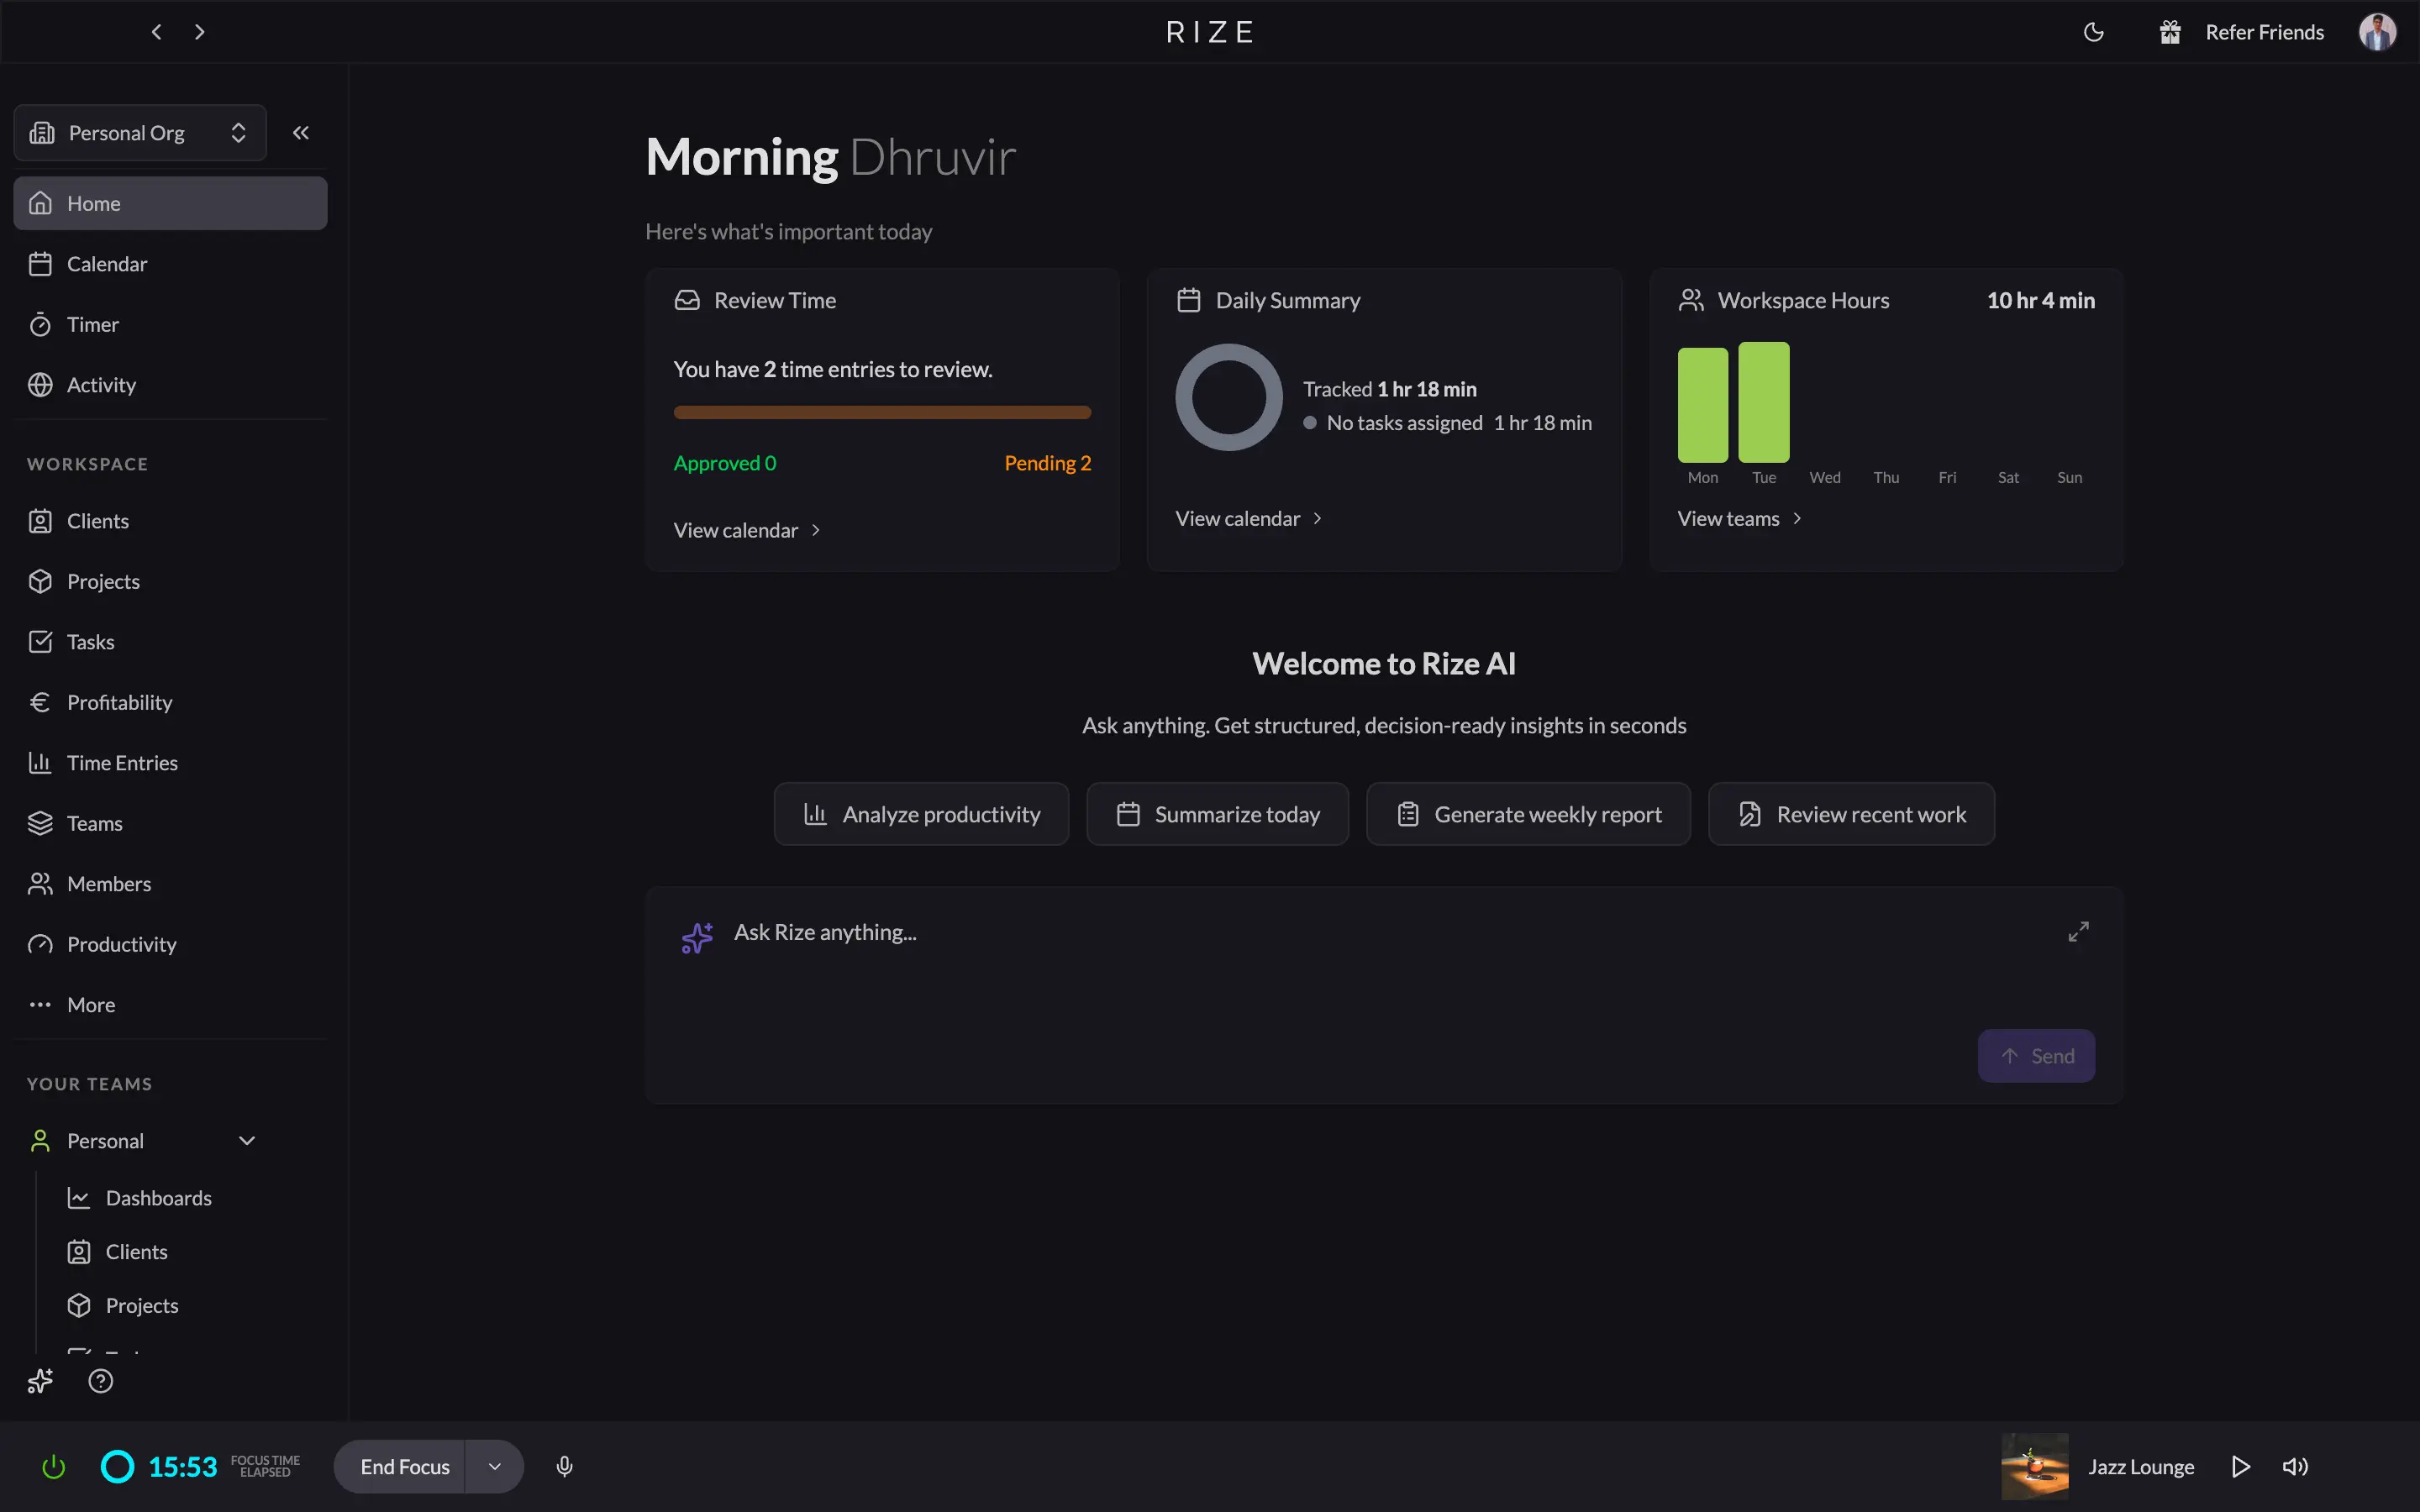Click the 15:53 focus time value
The image size is (2420, 1512).
point(182,1467)
